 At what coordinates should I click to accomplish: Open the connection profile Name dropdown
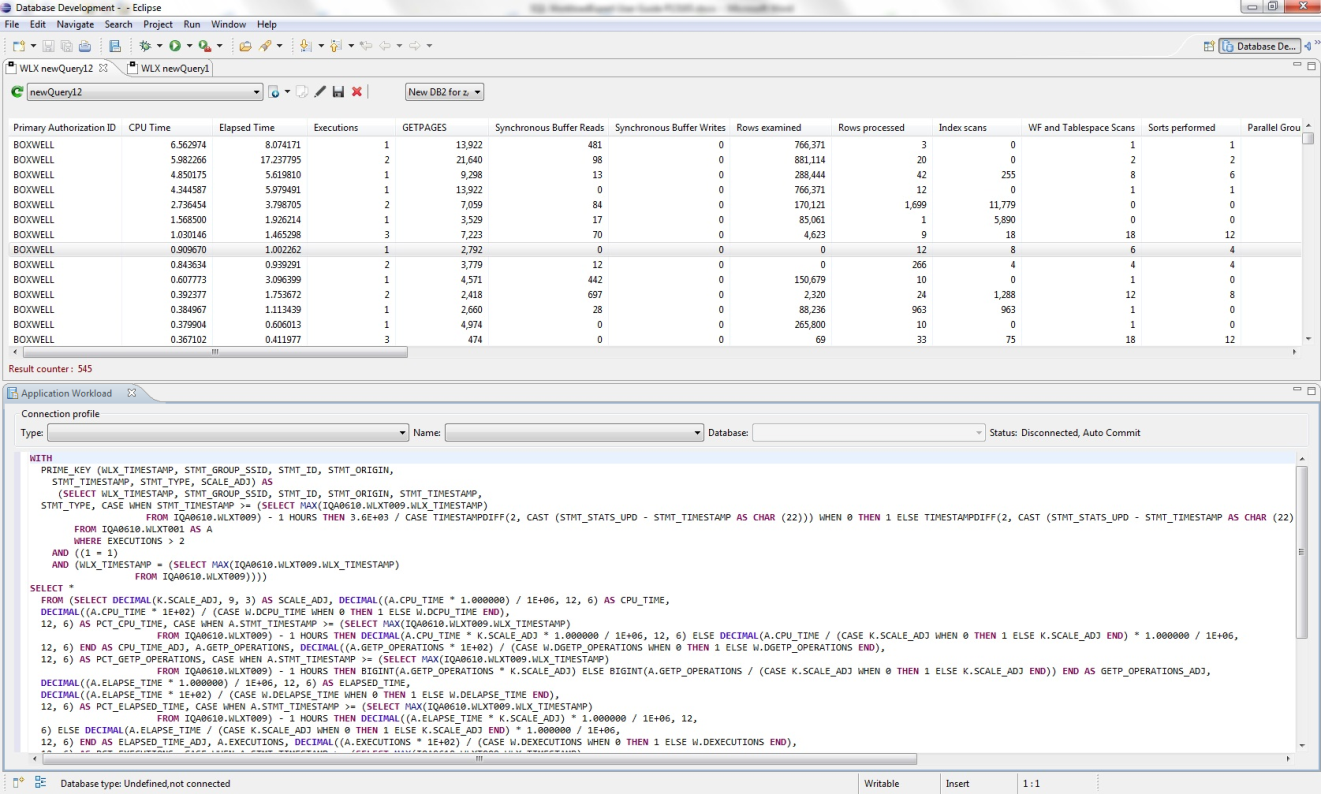697,433
